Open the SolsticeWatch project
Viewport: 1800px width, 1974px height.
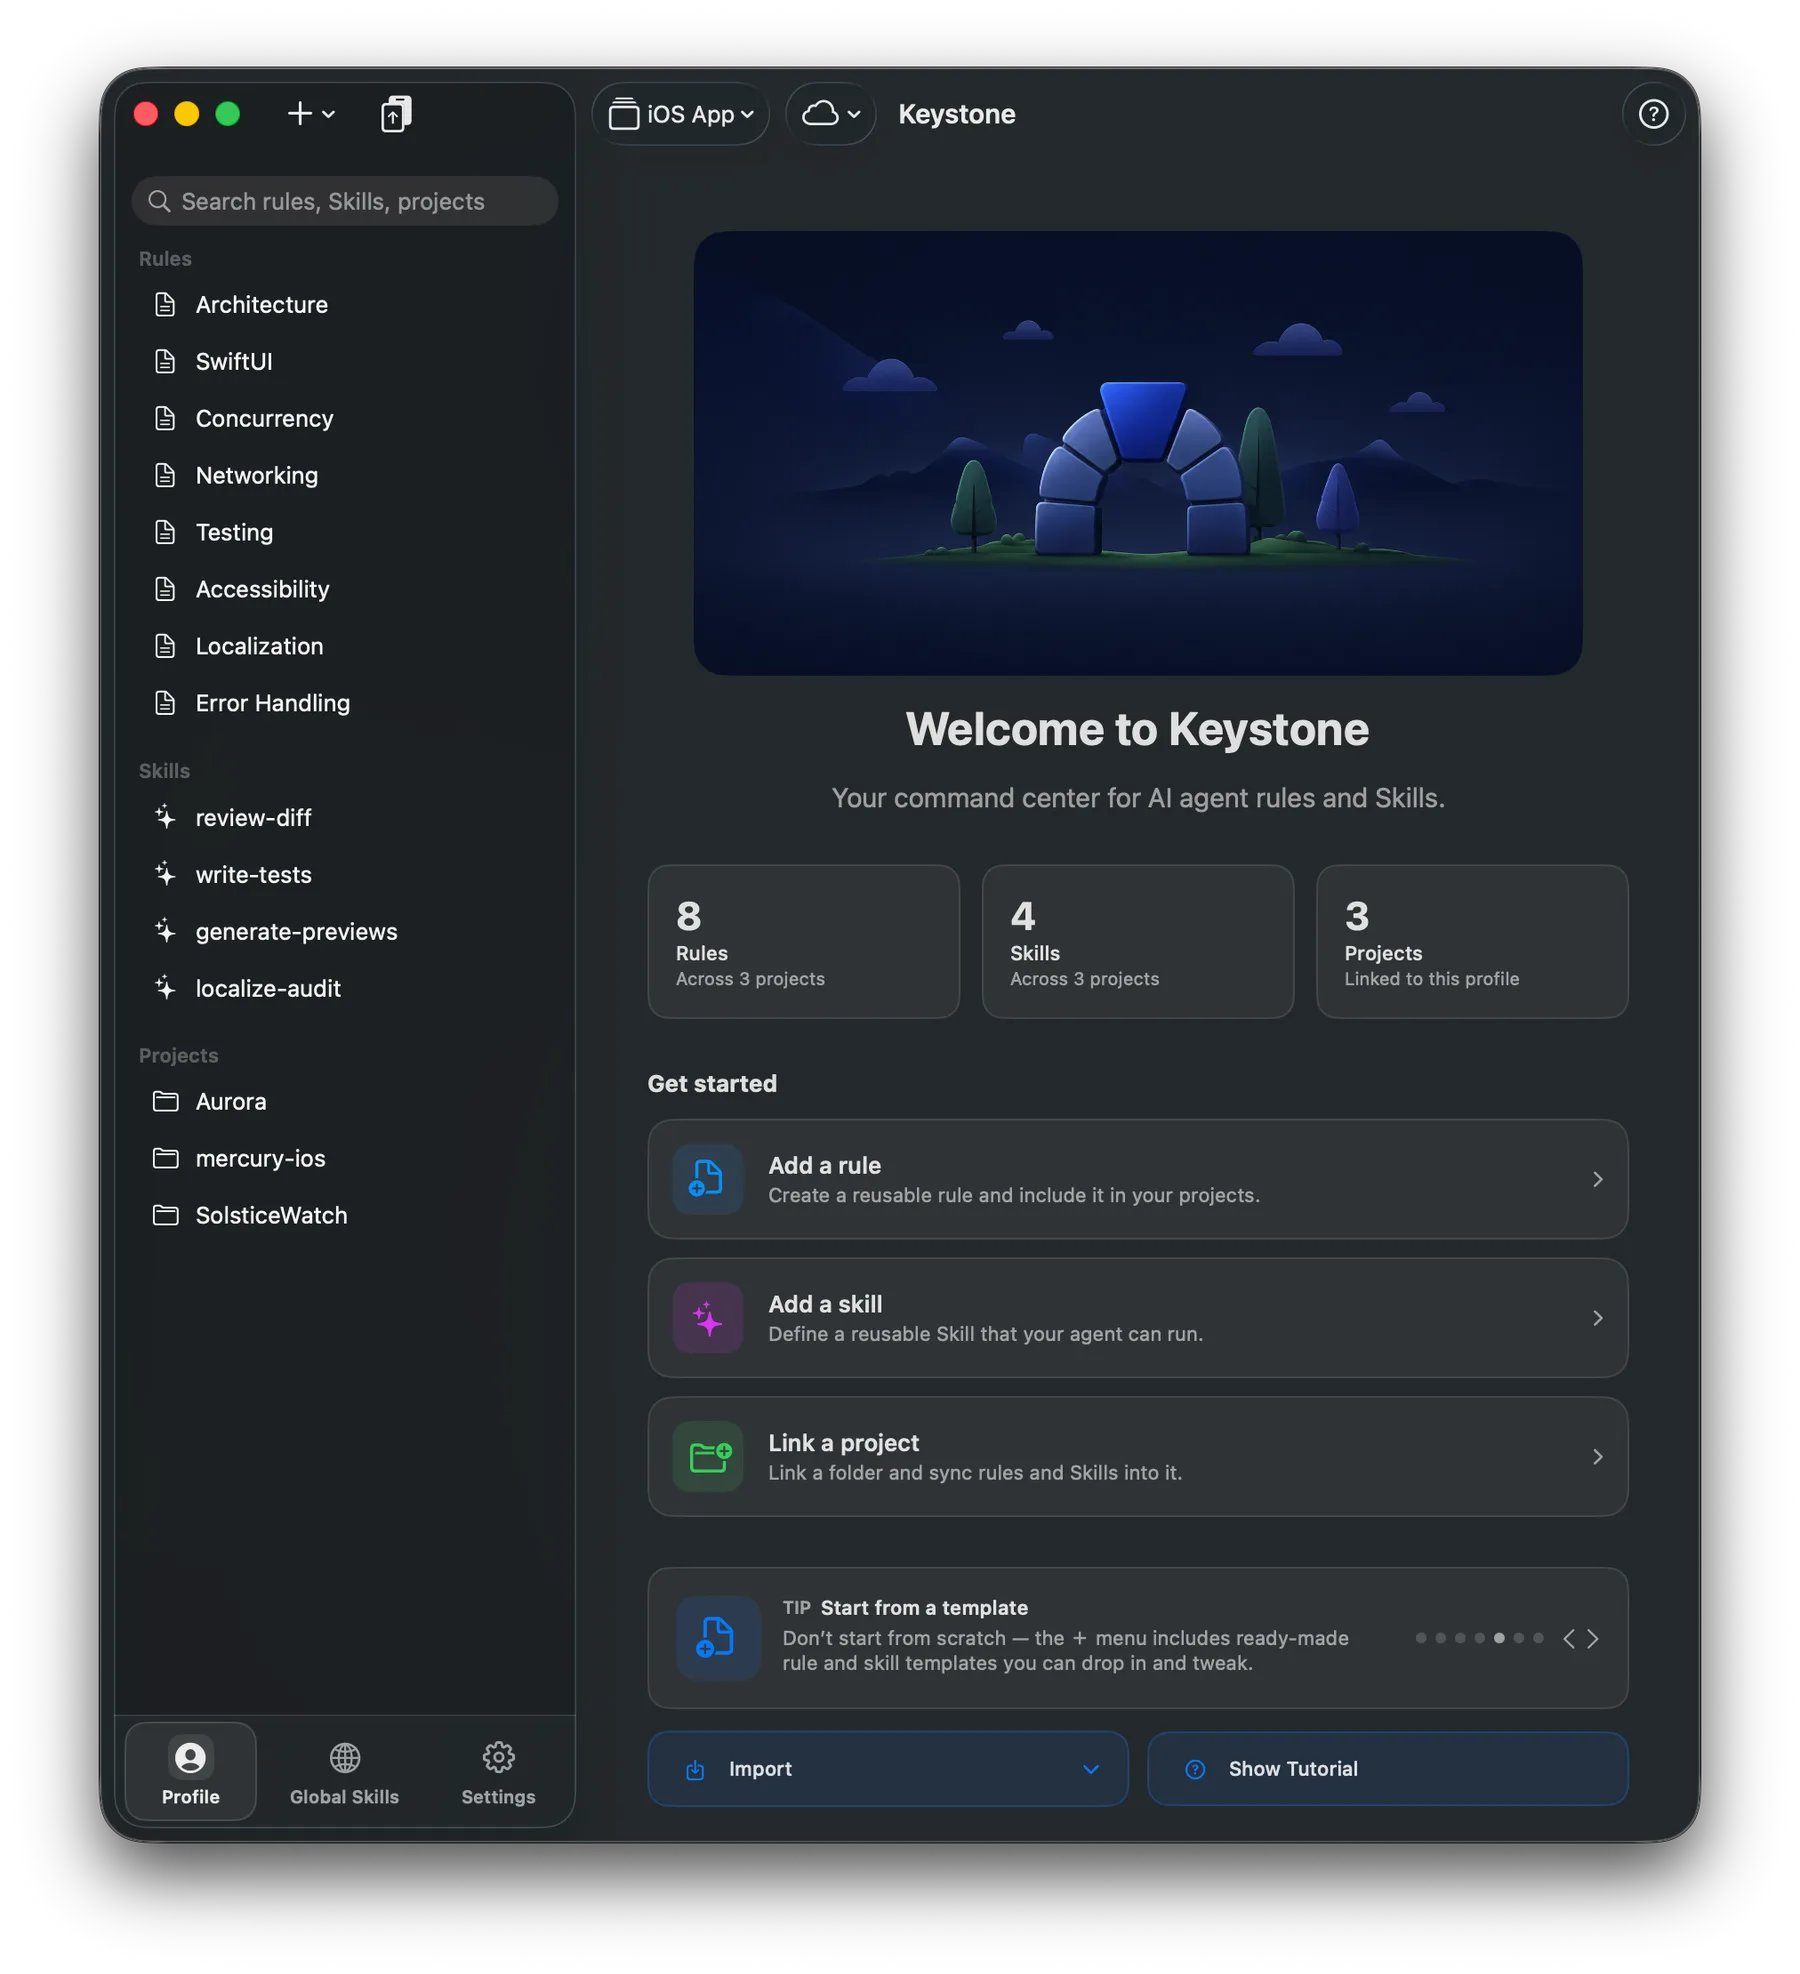point(345,1216)
